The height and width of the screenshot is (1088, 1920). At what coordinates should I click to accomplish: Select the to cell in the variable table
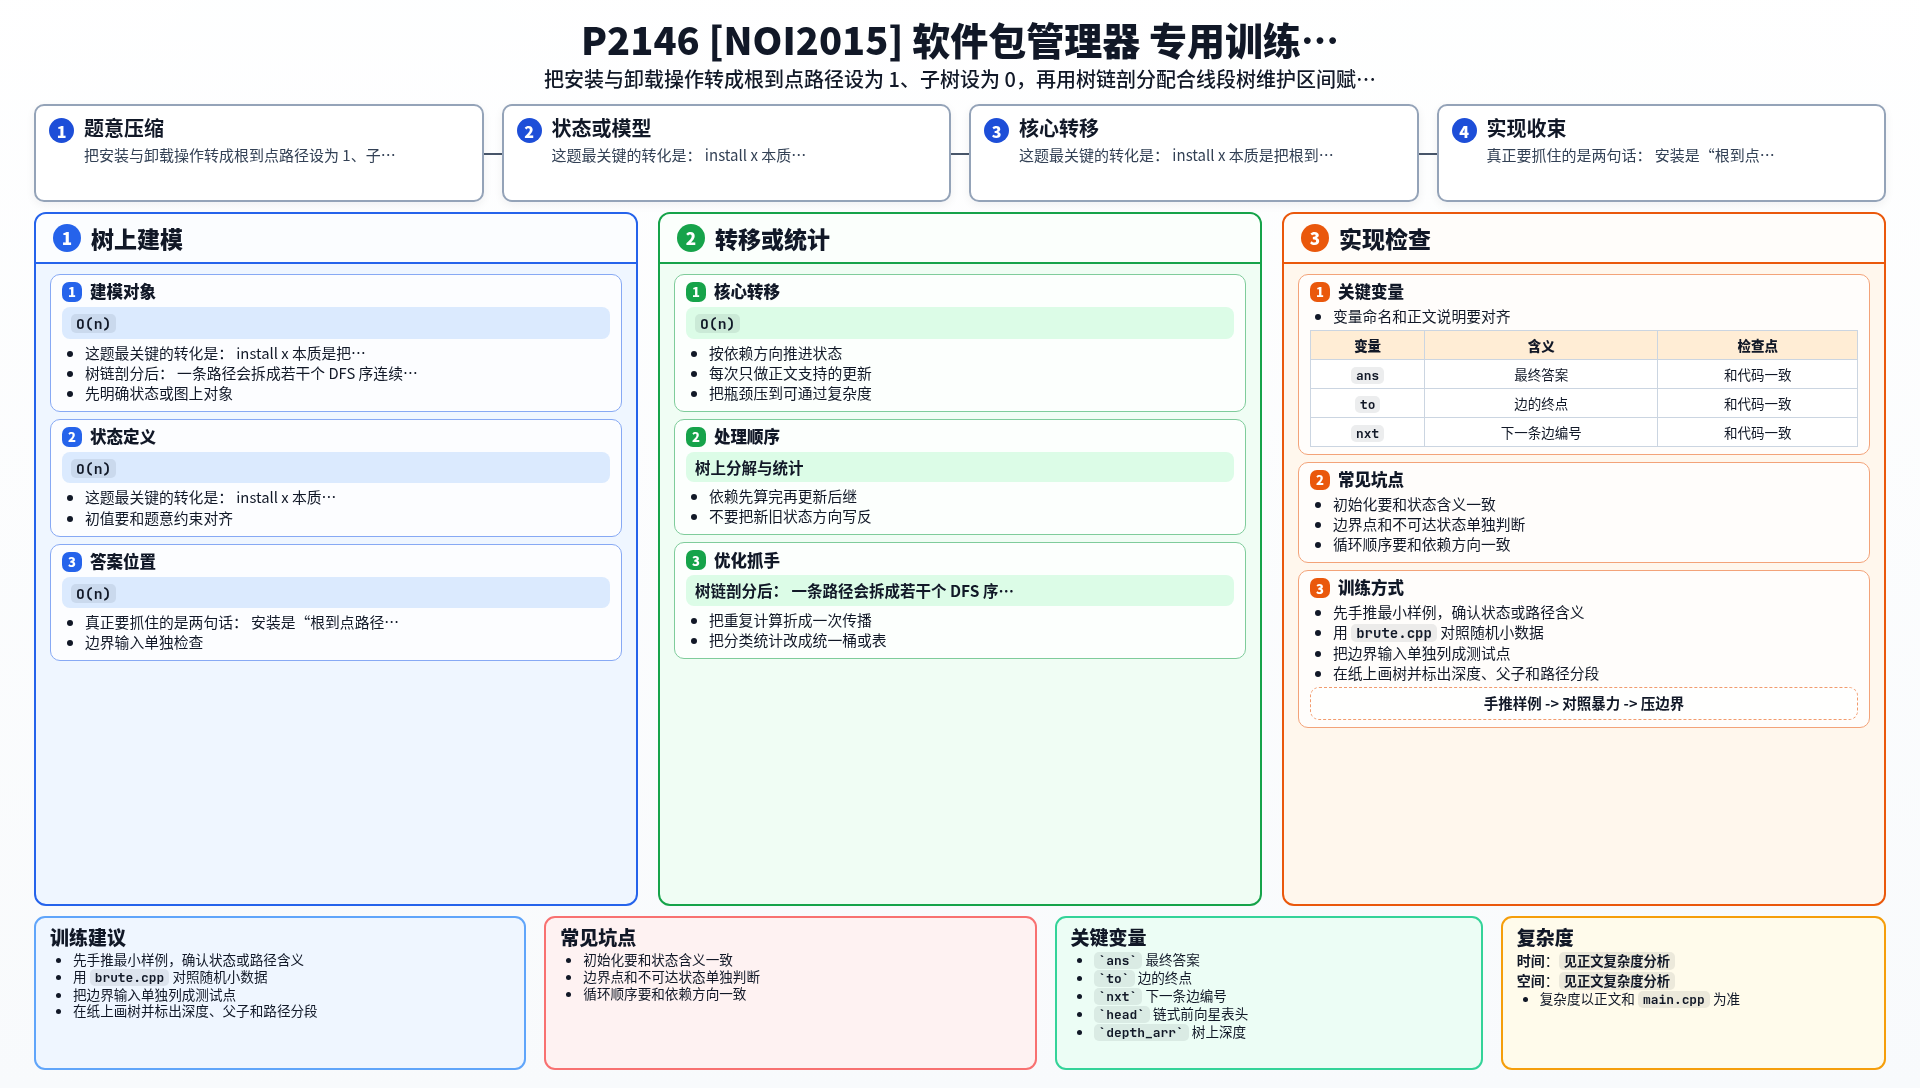click(1367, 404)
